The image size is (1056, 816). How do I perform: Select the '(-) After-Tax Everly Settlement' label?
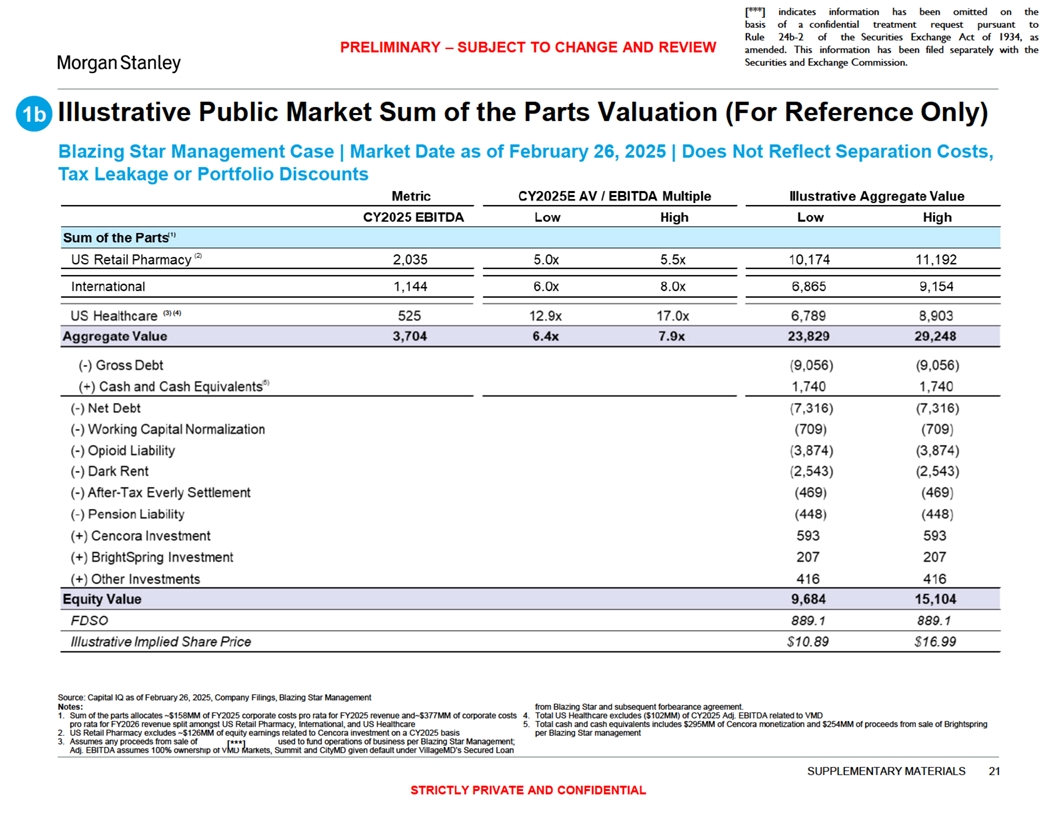pos(160,492)
